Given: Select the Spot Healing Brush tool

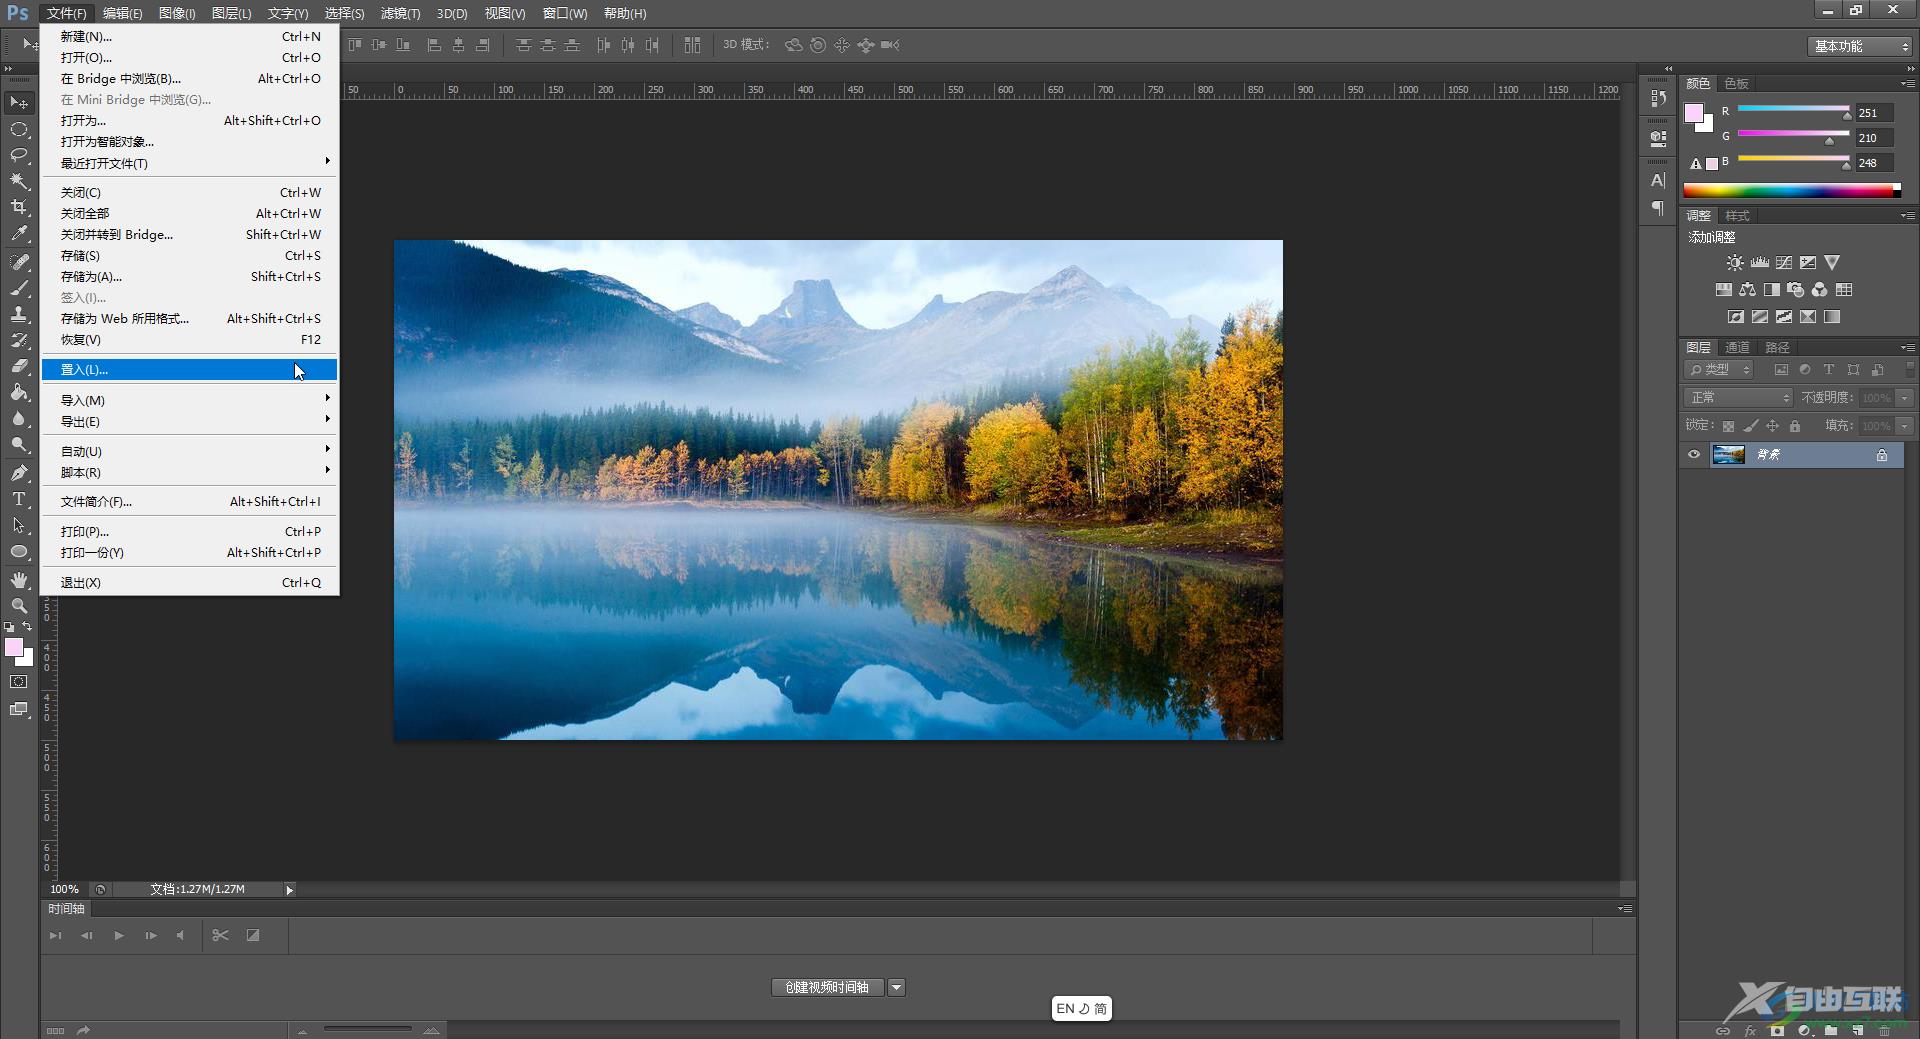Looking at the screenshot, I should (x=19, y=262).
